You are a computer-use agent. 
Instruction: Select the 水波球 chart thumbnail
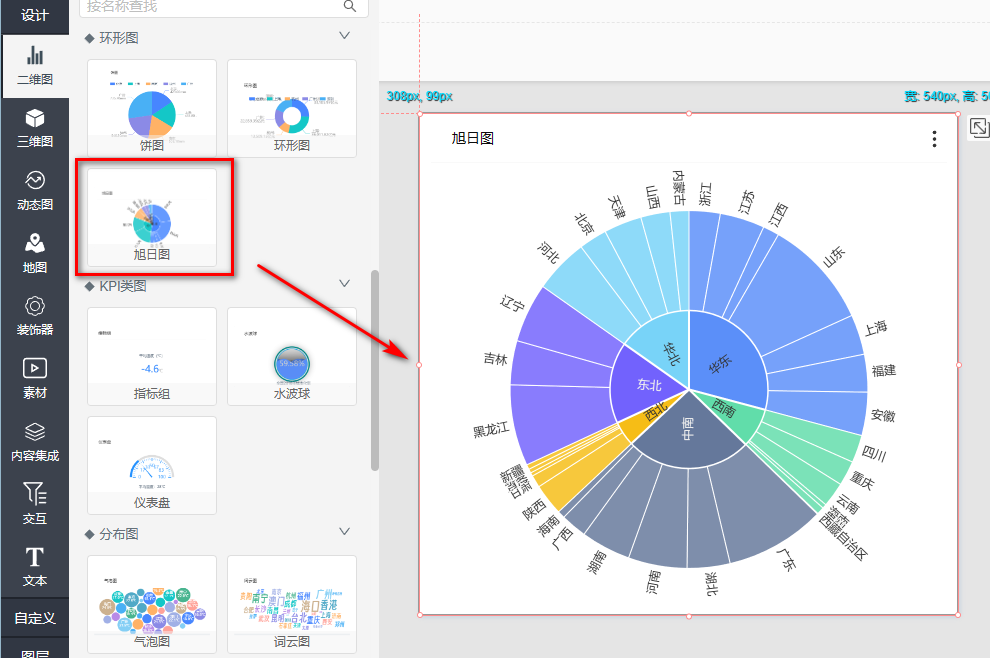tap(292, 356)
